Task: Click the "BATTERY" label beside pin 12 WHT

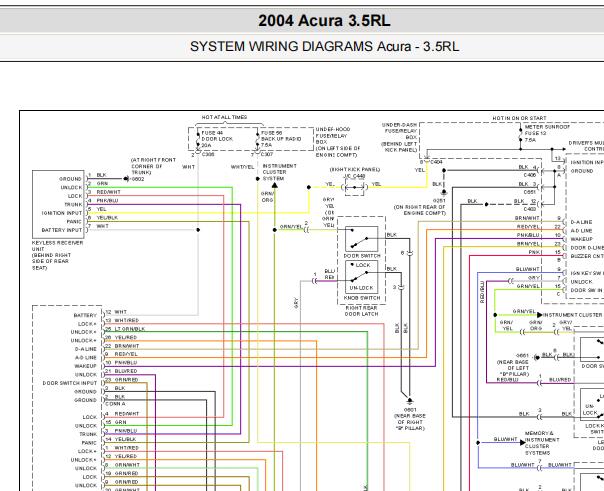Action: click(85, 315)
